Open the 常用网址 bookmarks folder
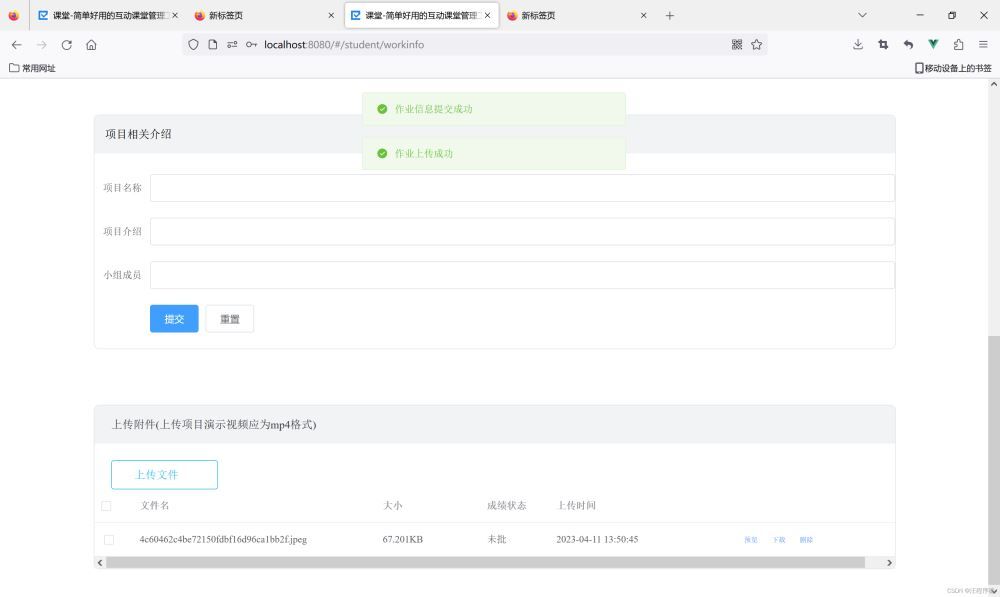The width and height of the screenshot is (1000, 597). pyautogui.click(x=32, y=68)
